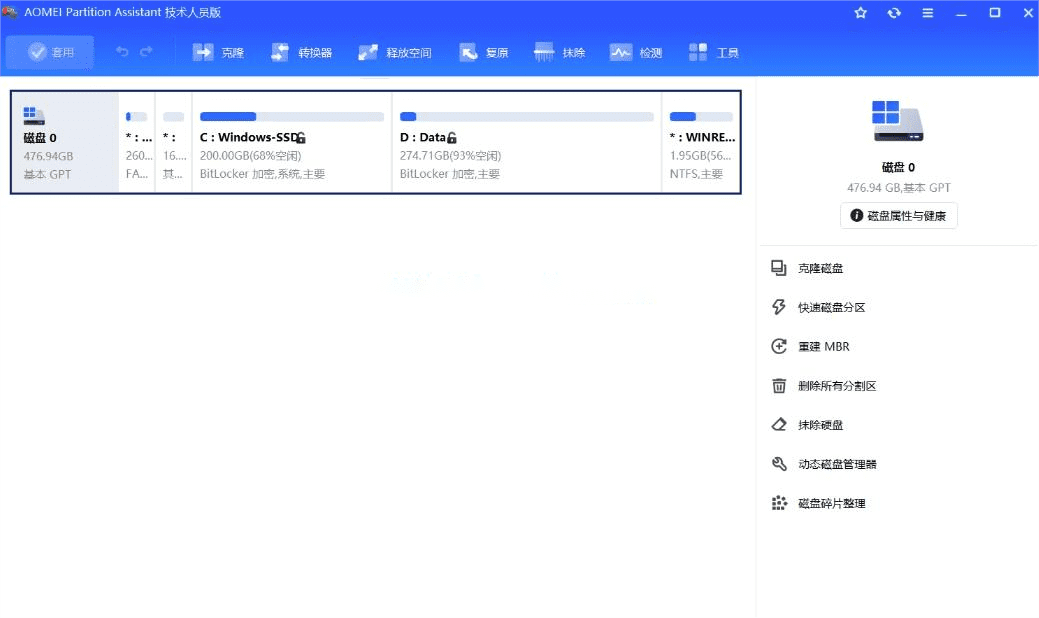Click the usage bar of the D partition
Viewport: 1039px width, 618px height.
click(527, 117)
